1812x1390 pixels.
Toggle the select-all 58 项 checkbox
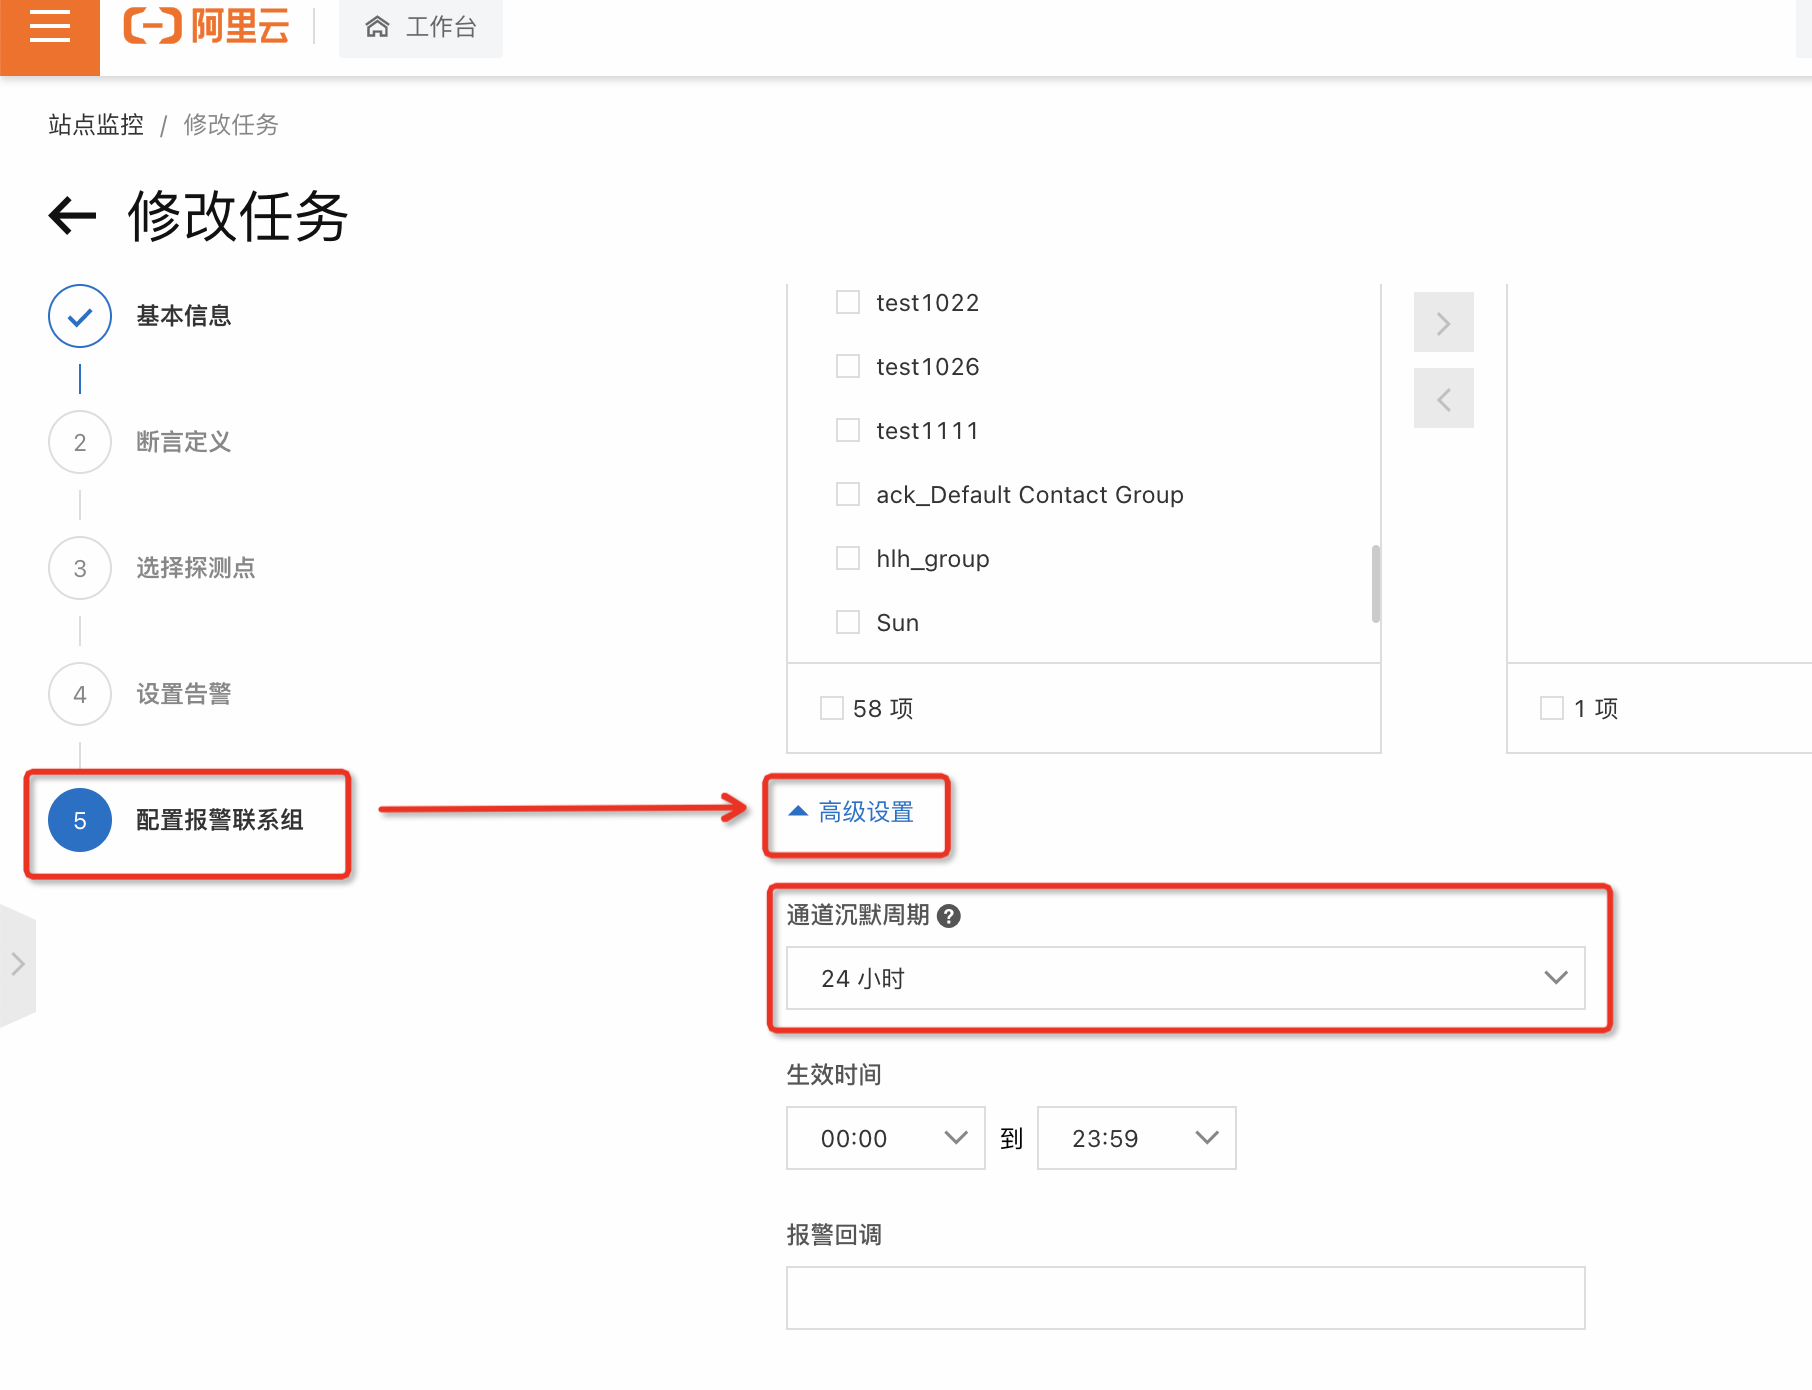[831, 708]
